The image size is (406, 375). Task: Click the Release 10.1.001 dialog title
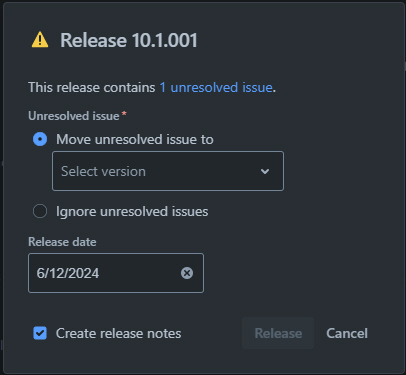(x=129, y=40)
